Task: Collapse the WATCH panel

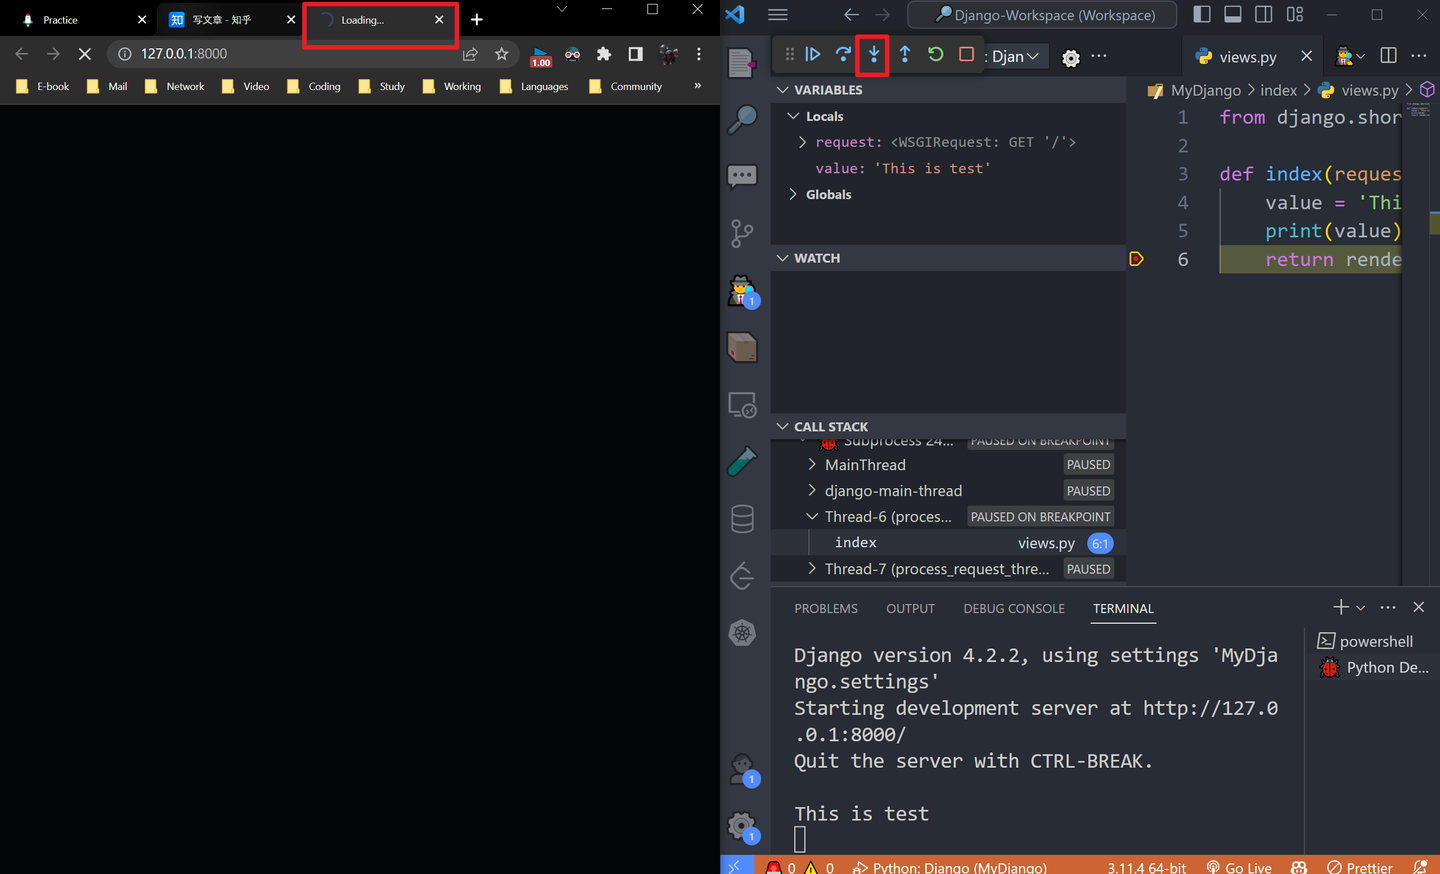Action: [x=783, y=257]
